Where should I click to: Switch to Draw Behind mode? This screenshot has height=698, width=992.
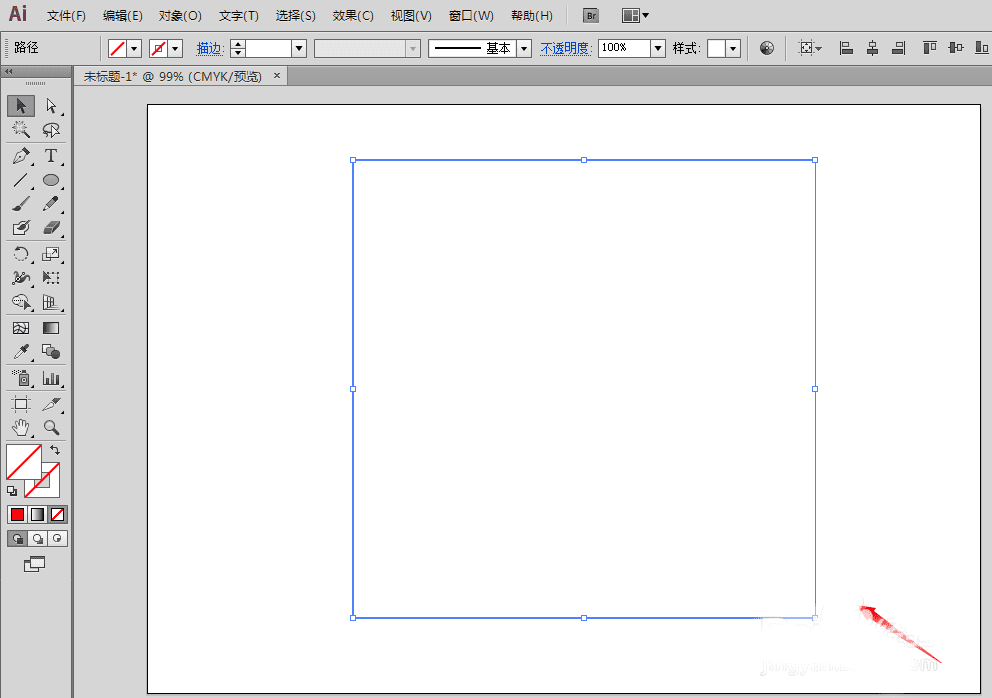38,538
